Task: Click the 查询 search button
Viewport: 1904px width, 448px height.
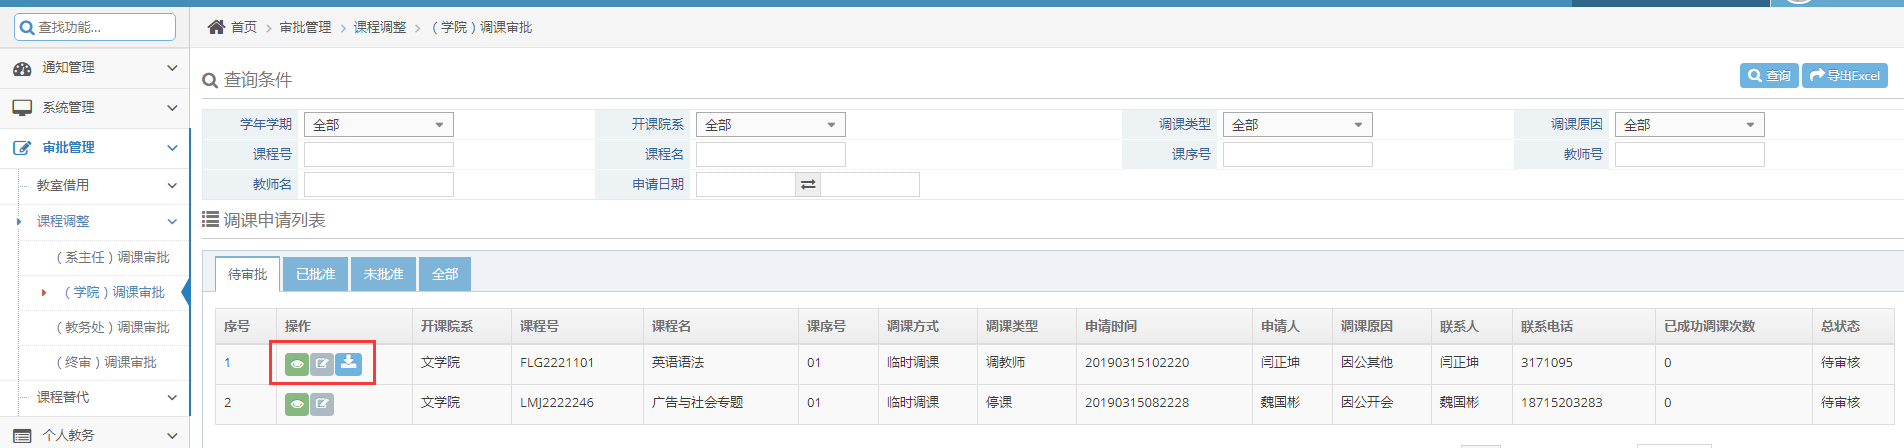Action: [x=1769, y=76]
